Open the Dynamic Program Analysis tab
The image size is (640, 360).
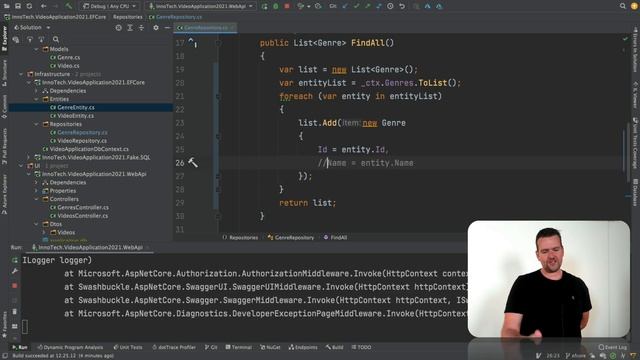(70, 347)
